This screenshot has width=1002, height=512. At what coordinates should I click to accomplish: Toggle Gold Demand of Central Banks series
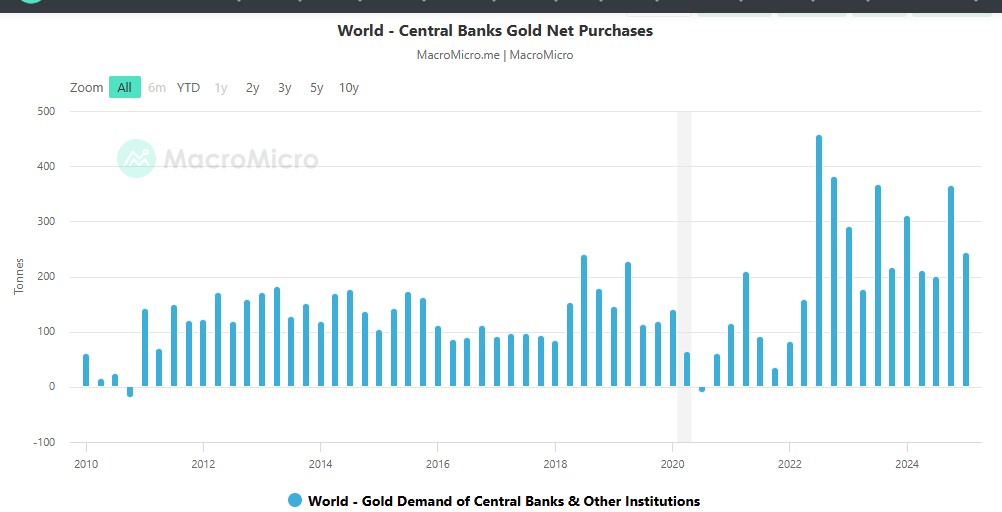coord(504,501)
